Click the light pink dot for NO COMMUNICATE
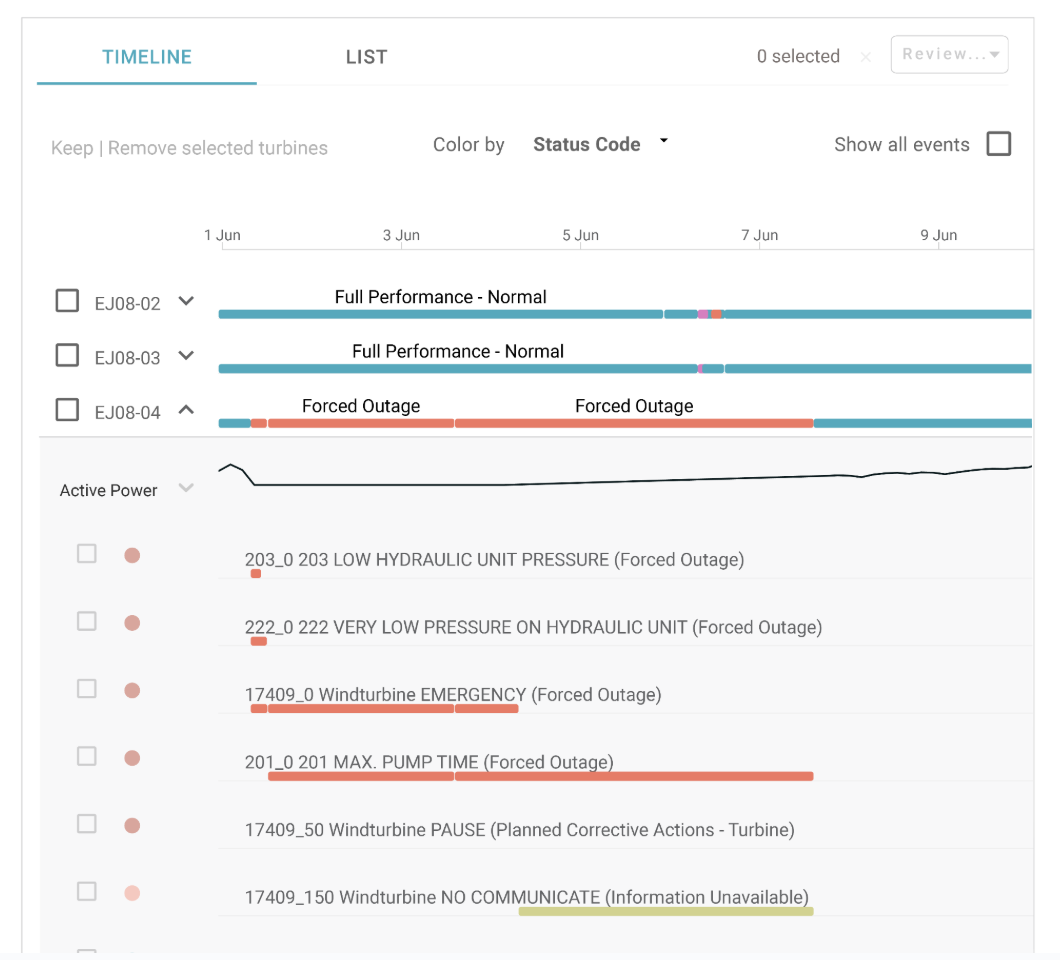1060x960 pixels. [x=132, y=893]
